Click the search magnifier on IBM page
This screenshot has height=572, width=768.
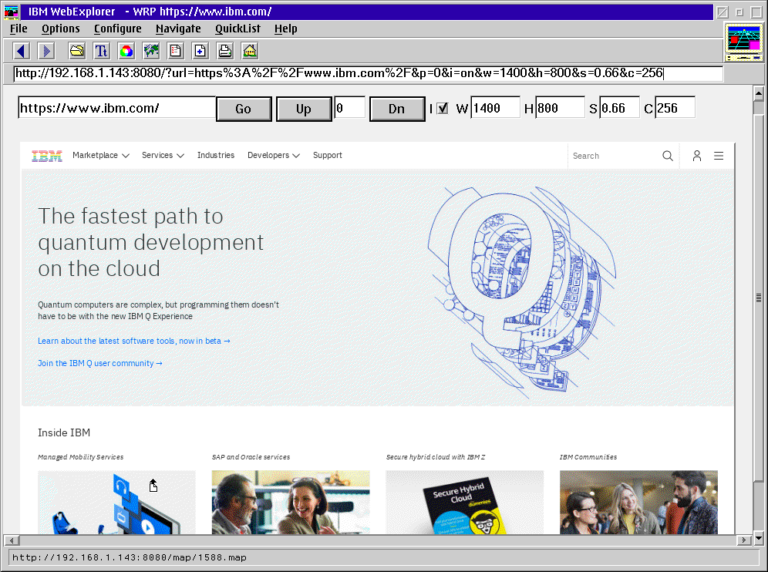667,156
